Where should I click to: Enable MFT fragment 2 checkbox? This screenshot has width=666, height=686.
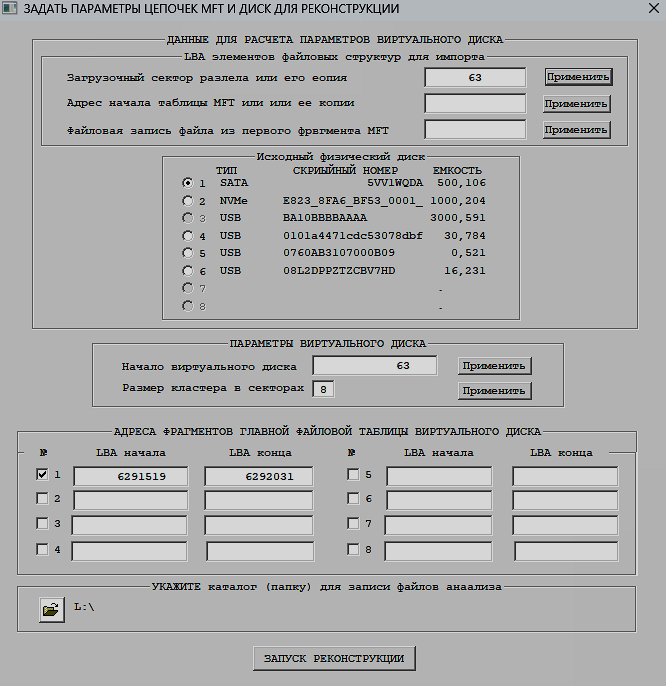click(x=42, y=498)
